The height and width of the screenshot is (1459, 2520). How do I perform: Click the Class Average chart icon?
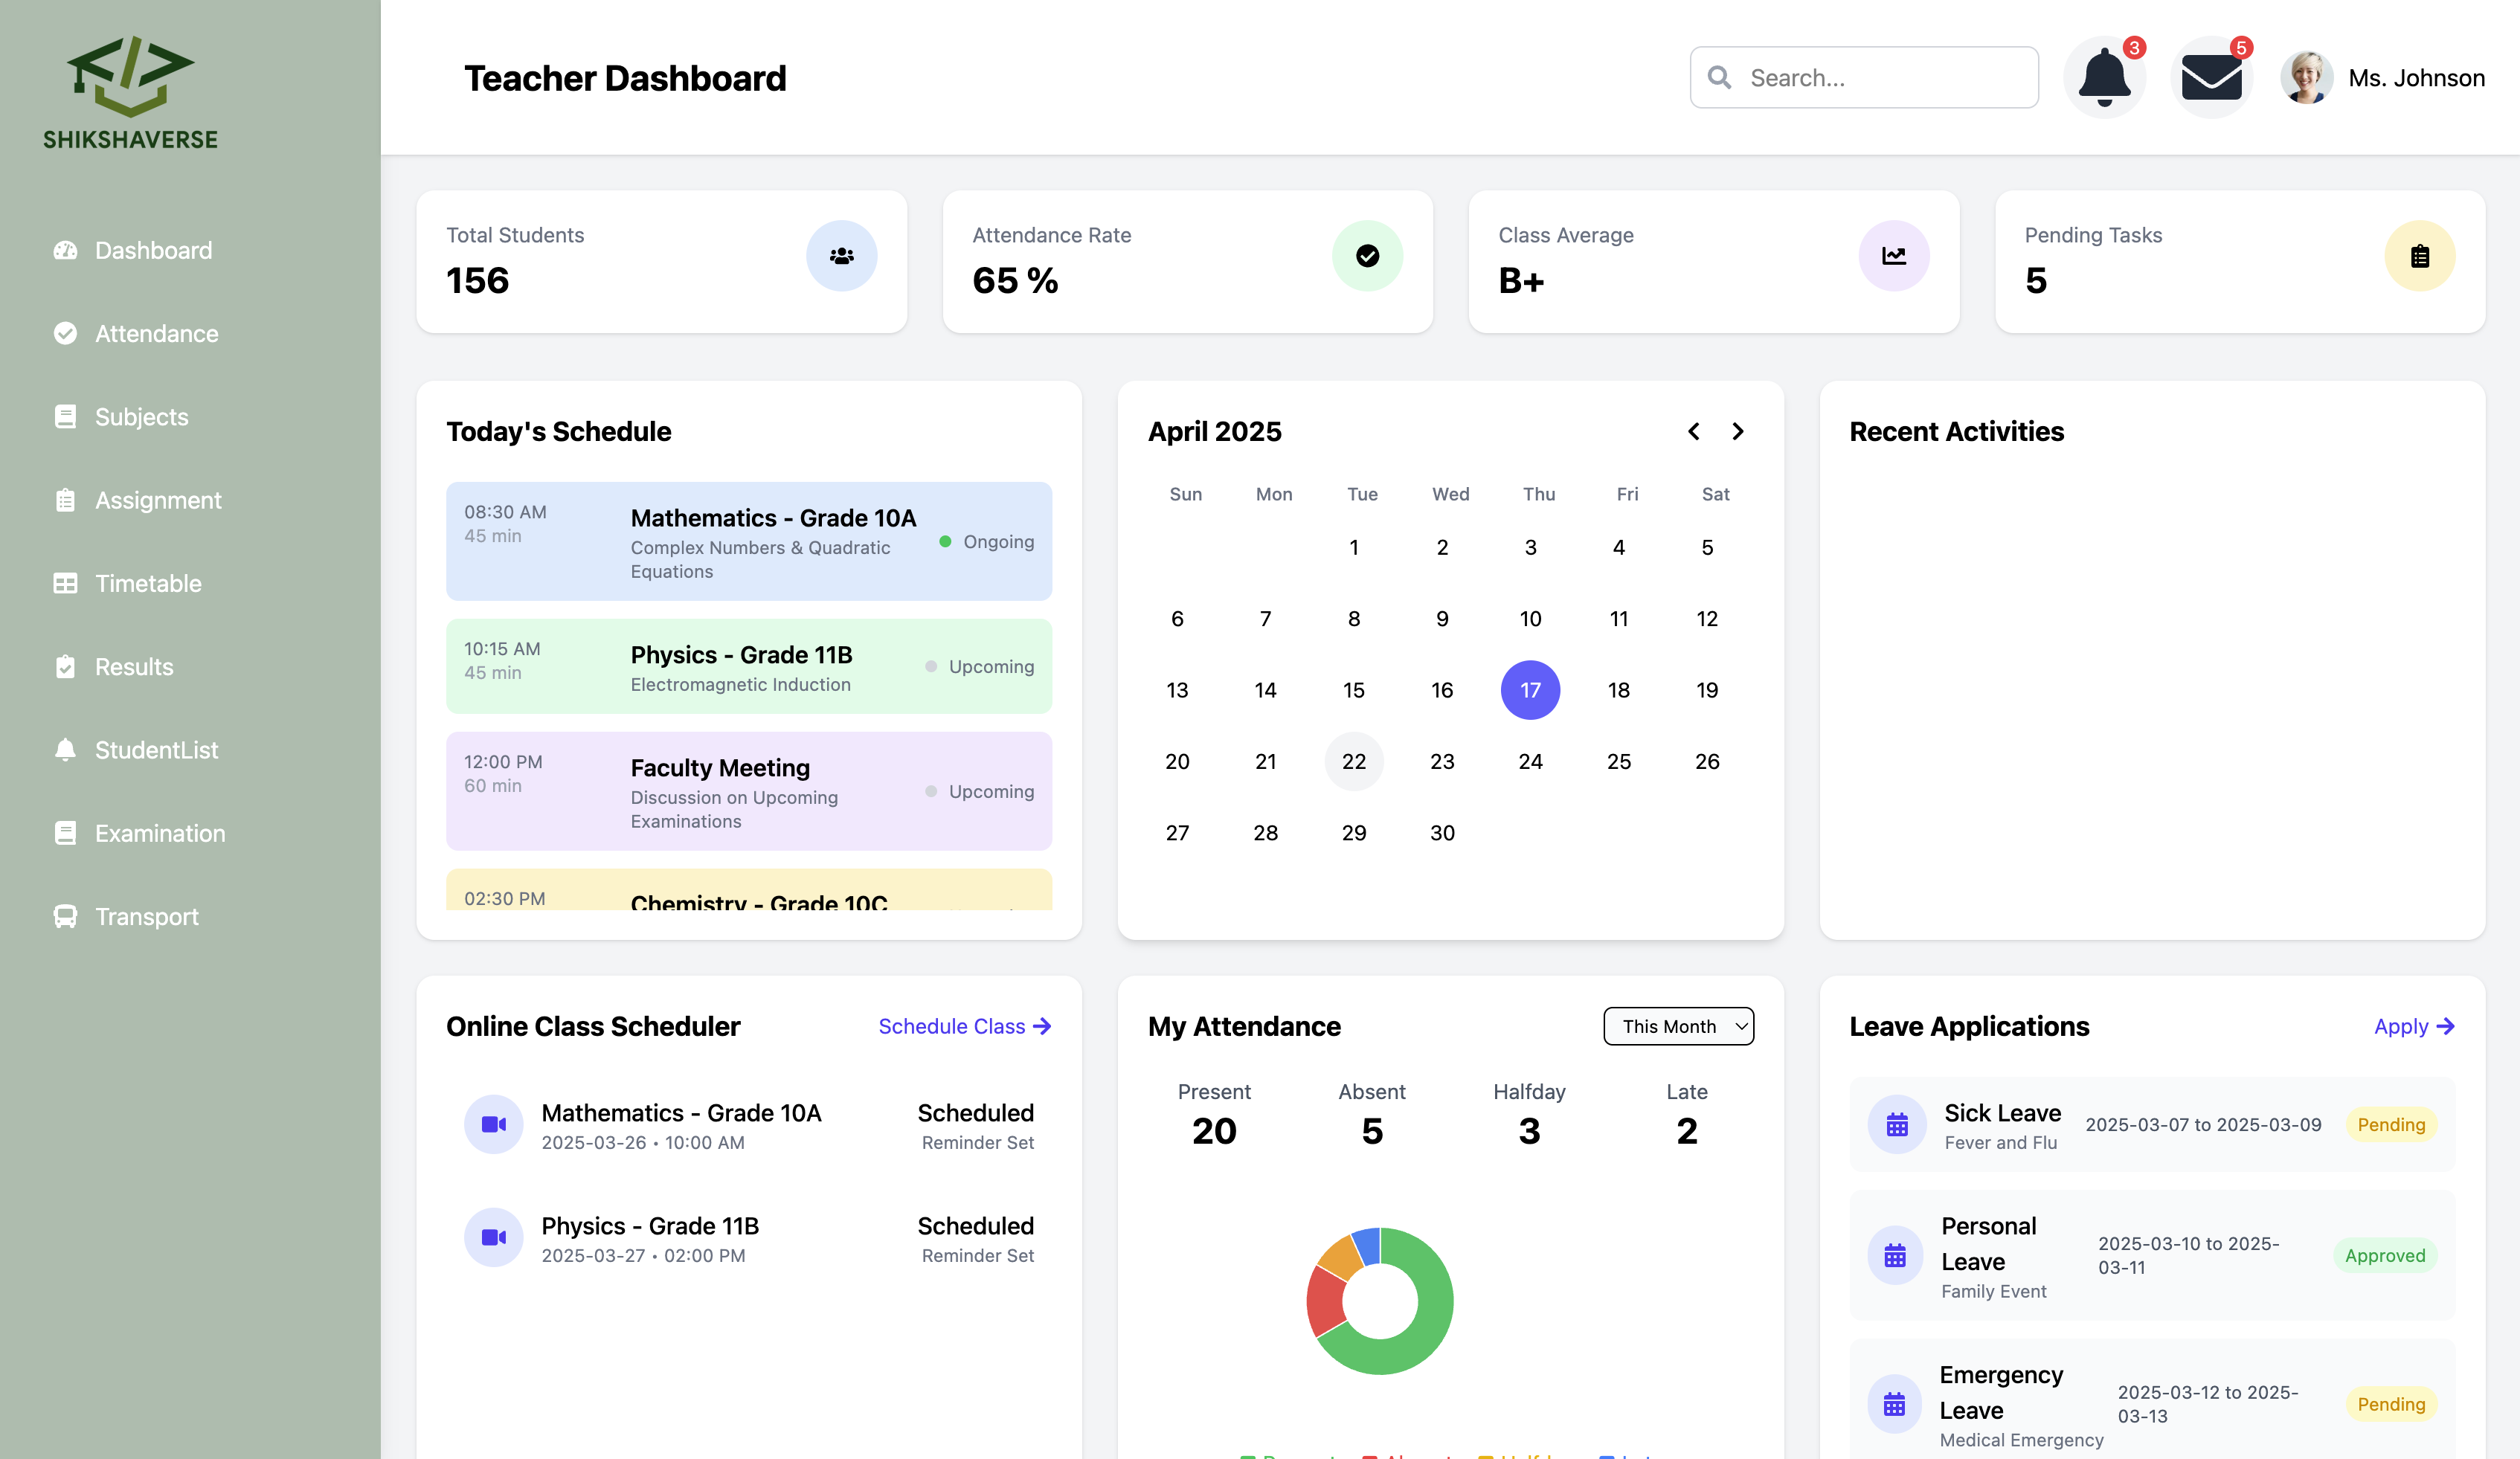(1893, 256)
